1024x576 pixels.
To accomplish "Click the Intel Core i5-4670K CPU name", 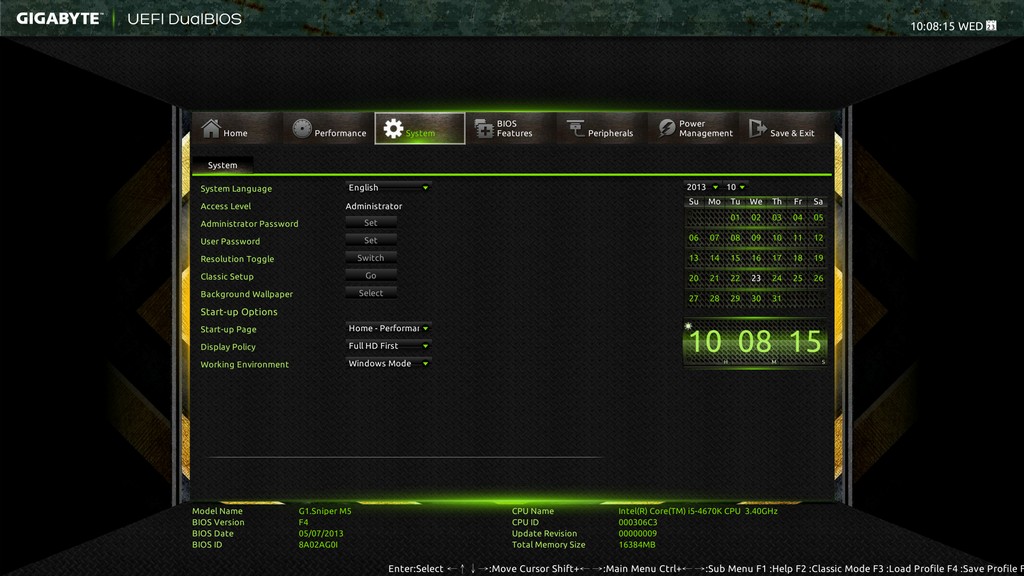I will click(x=697, y=511).
